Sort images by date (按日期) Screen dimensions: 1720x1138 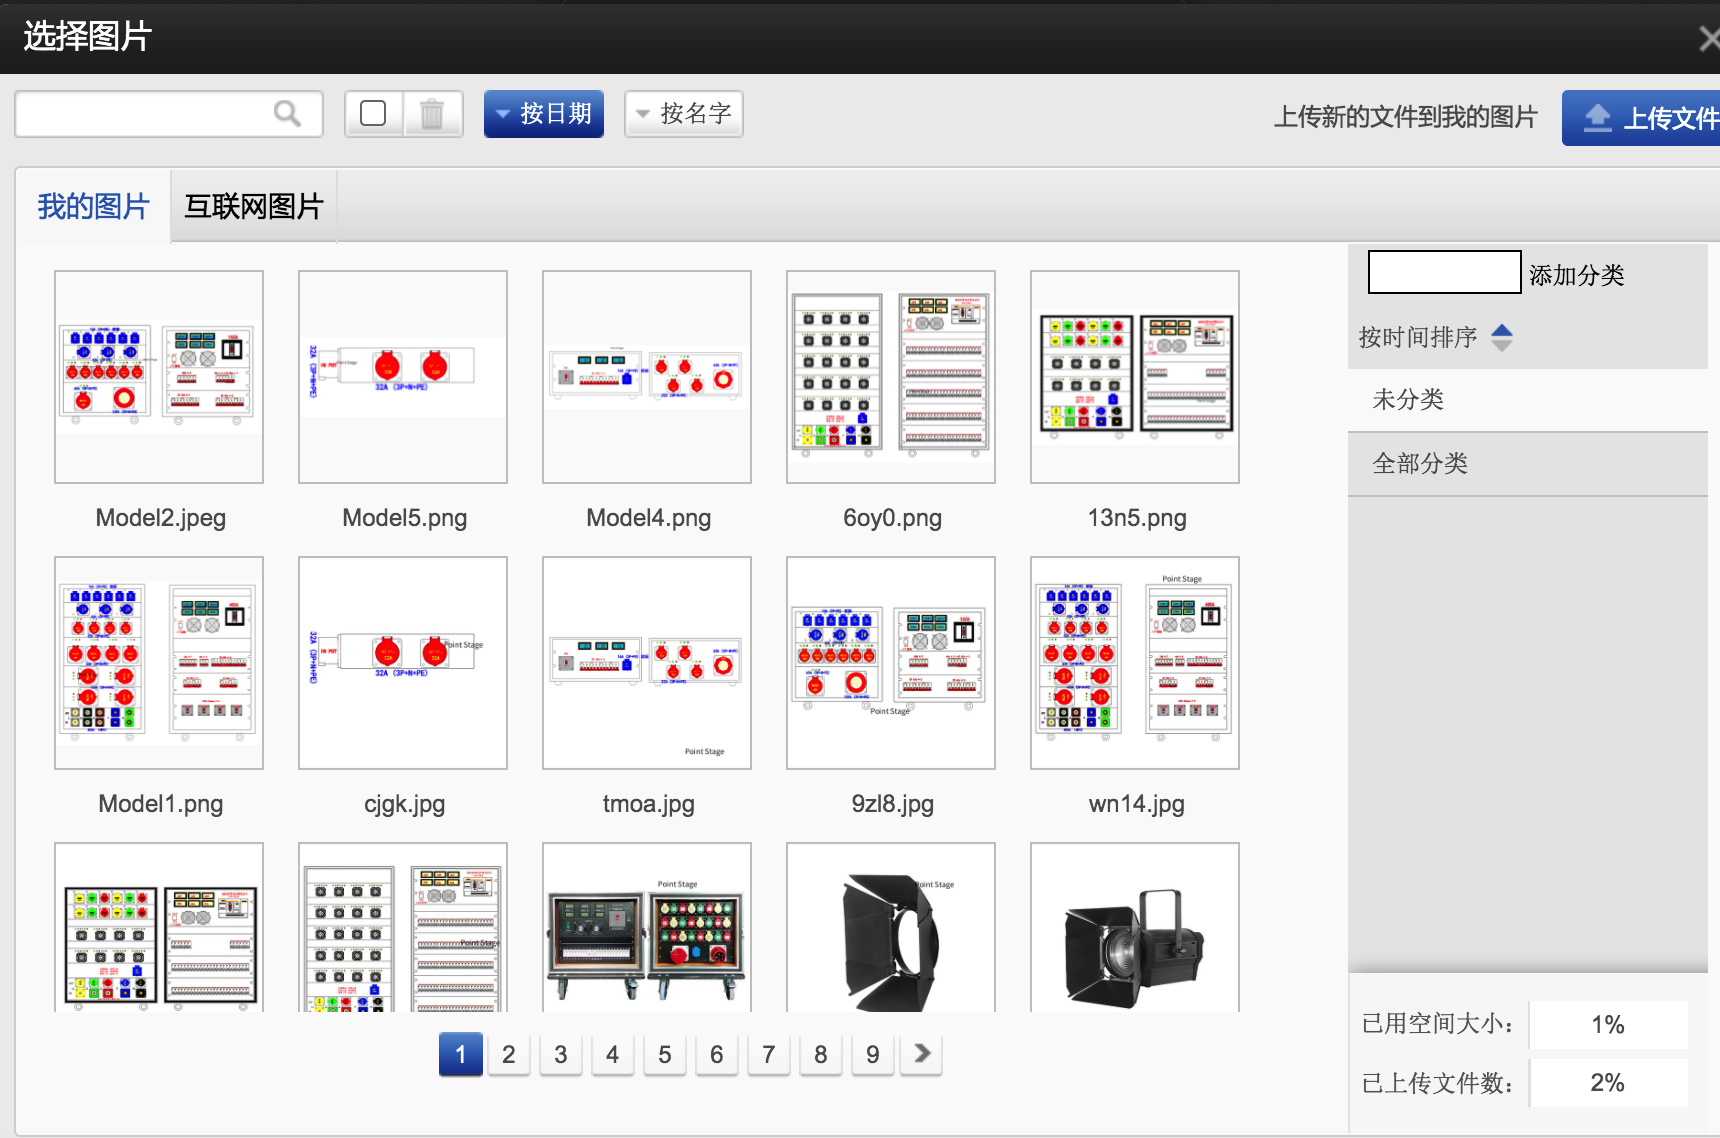click(544, 114)
